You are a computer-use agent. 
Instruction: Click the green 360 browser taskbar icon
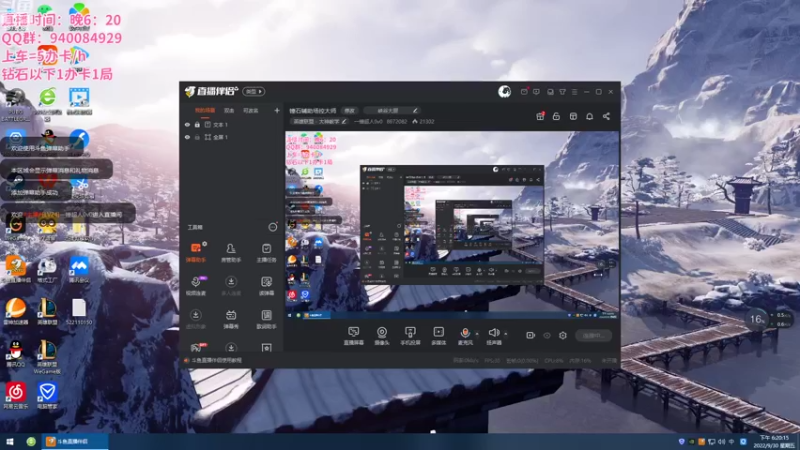[31, 442]
